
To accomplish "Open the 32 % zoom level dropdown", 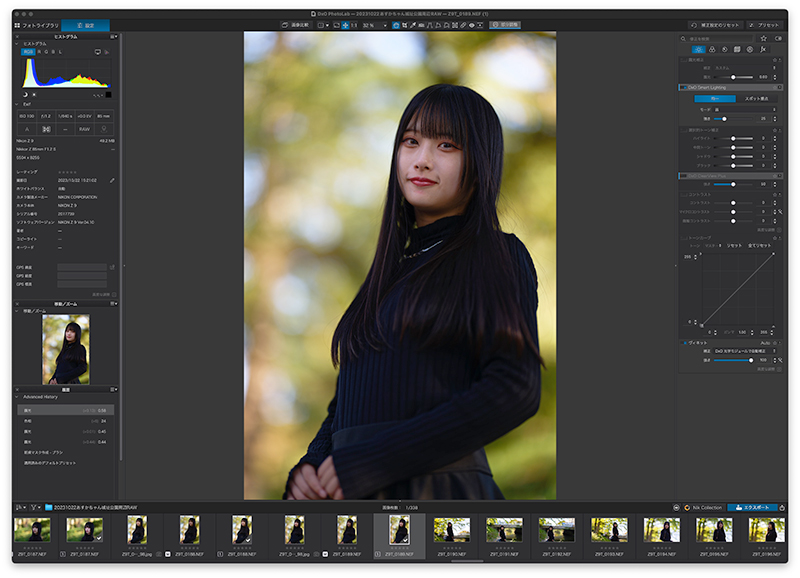I will pos(374,25).
